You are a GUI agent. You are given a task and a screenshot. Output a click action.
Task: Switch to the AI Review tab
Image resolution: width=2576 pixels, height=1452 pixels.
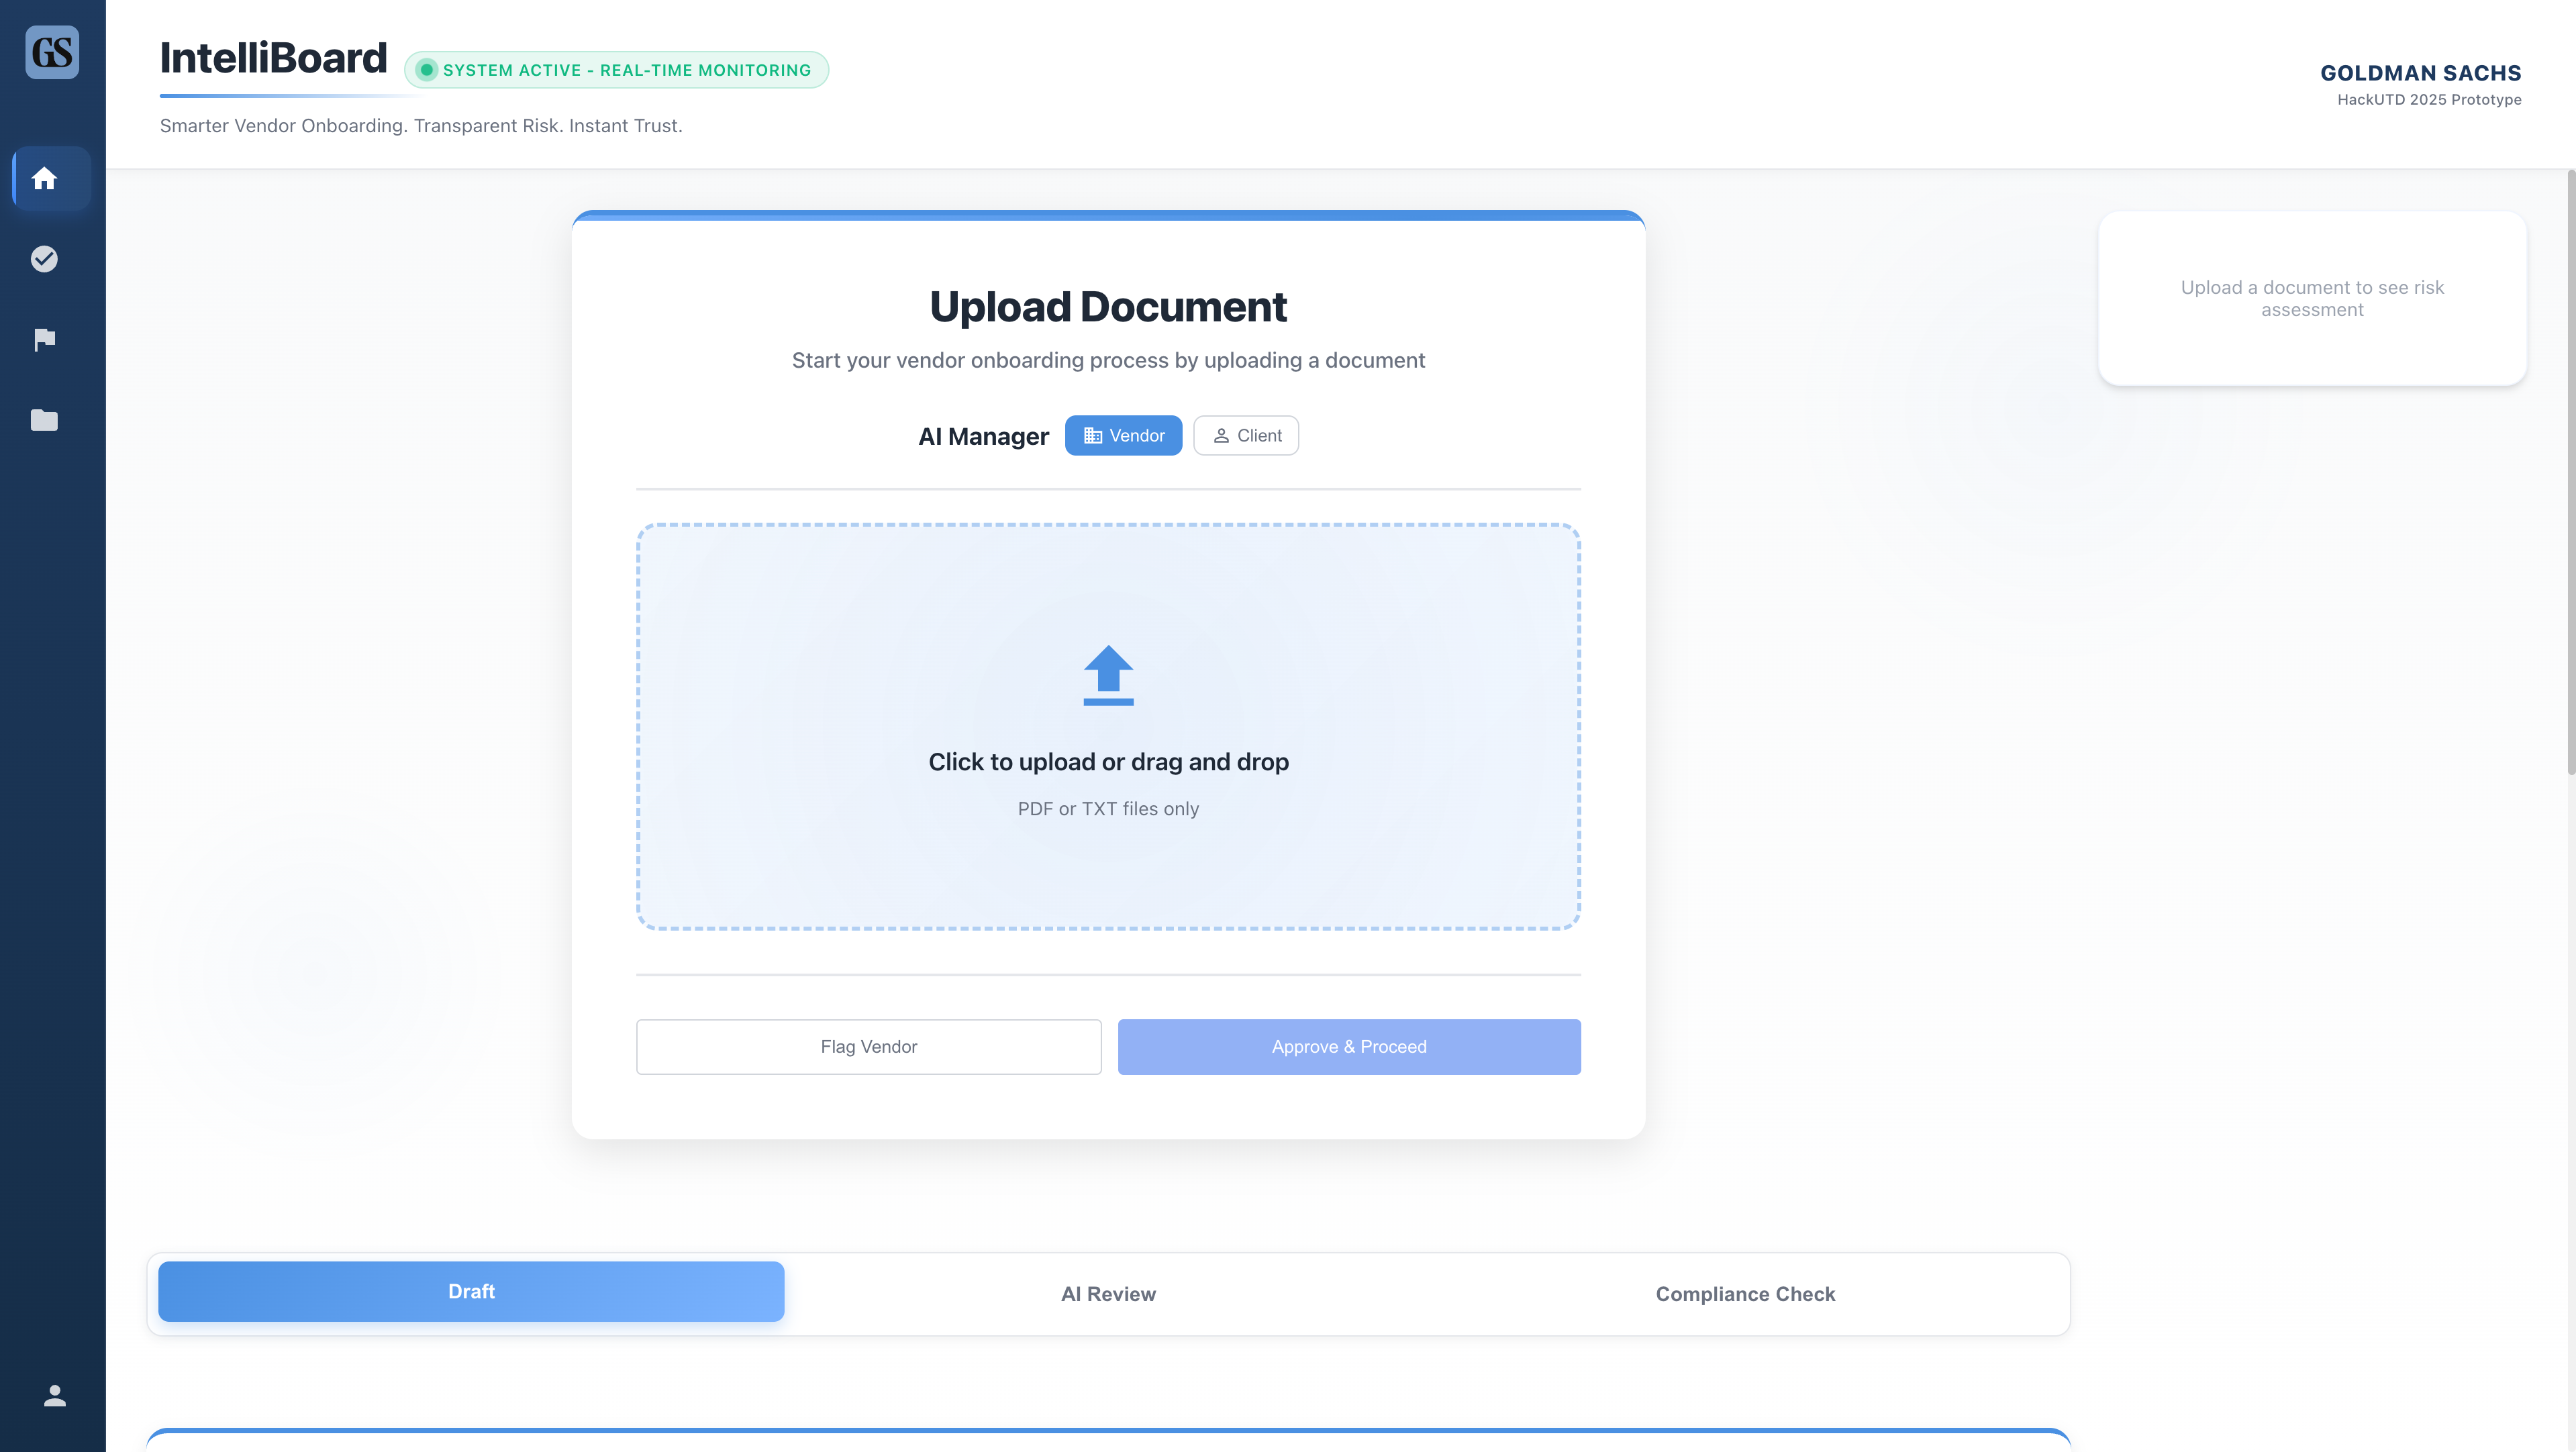[1108, 1294]
